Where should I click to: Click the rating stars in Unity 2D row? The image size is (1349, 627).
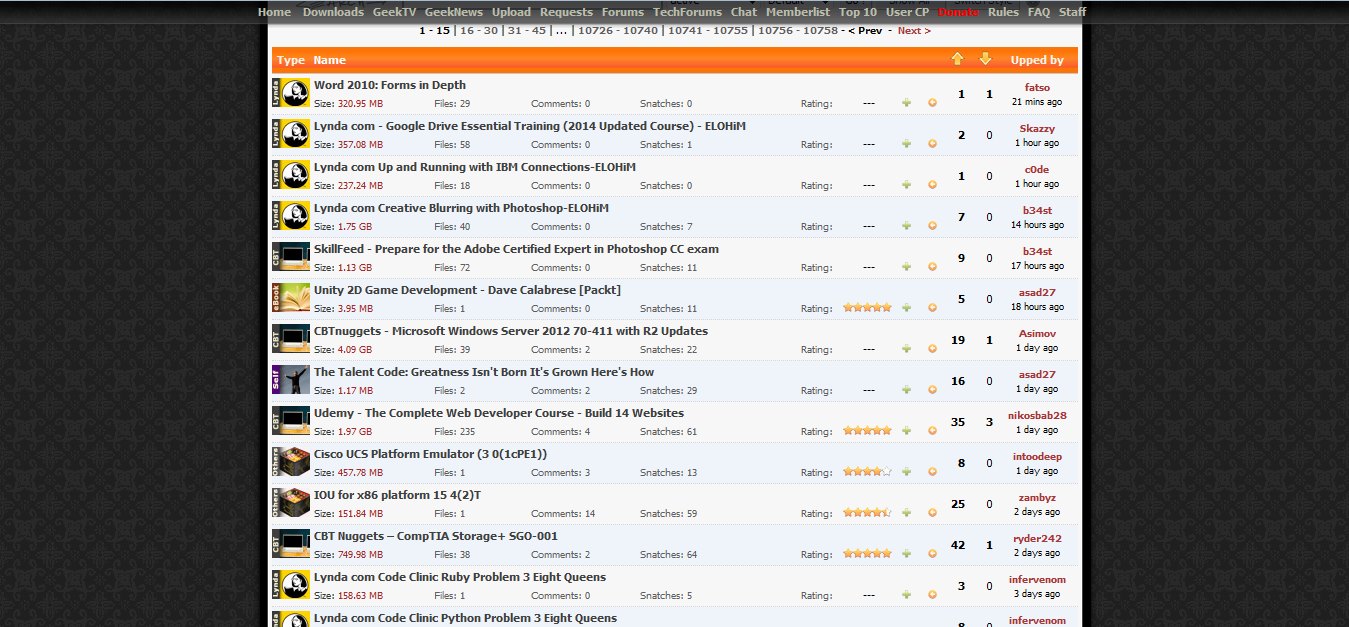[x=867, y=308]
